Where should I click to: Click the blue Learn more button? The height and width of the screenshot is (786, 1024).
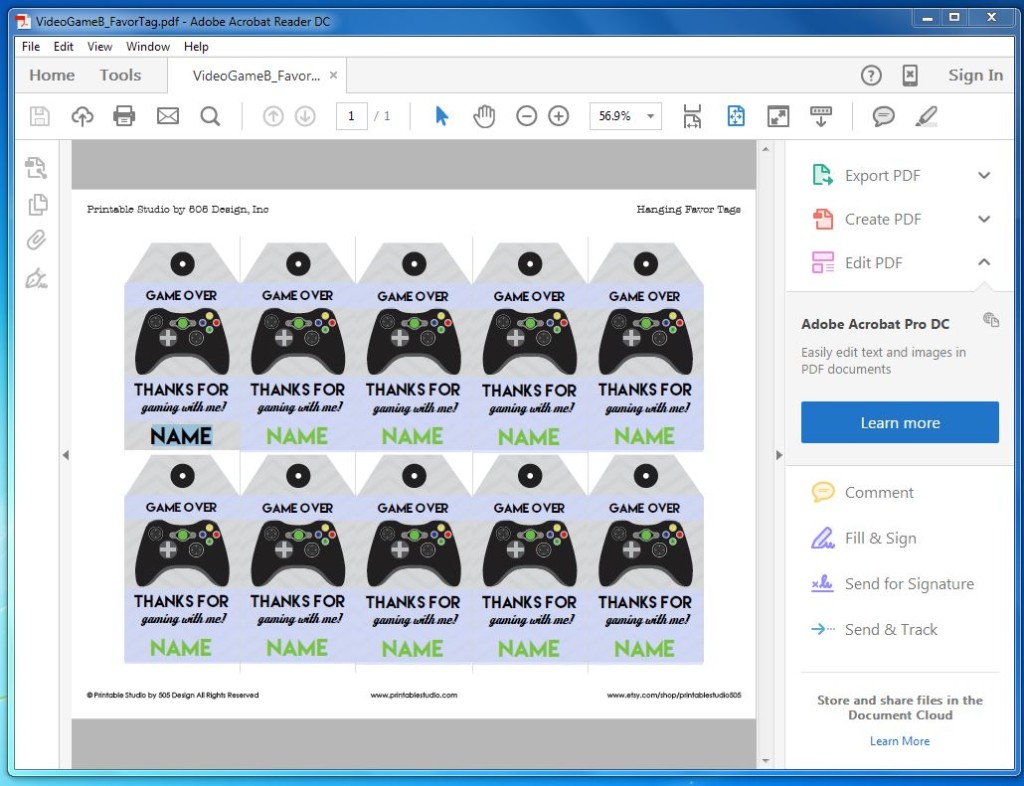[900, 422]
